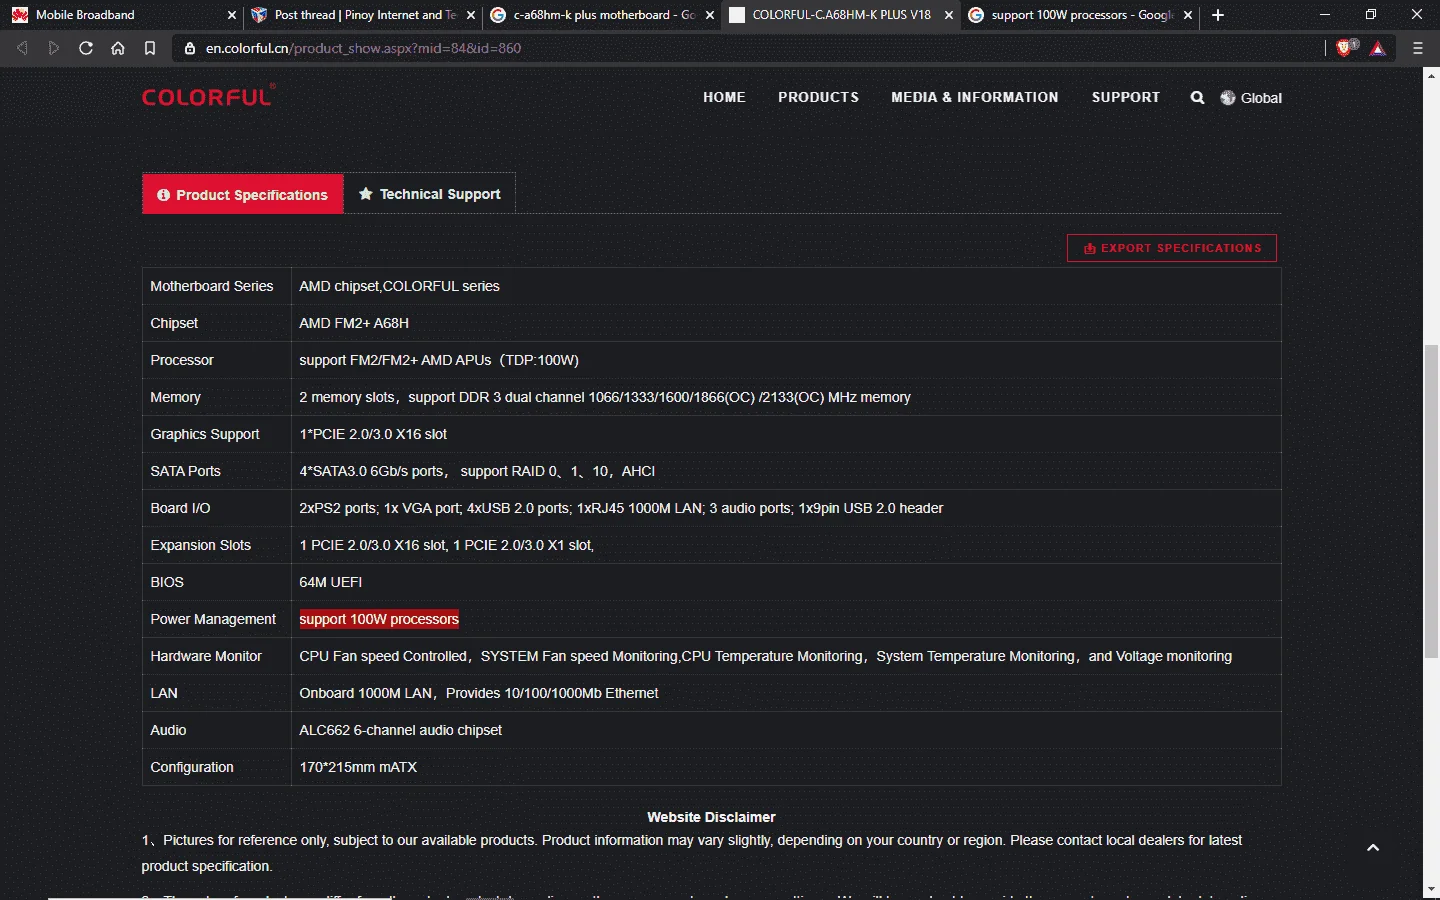
Task: Go back using the browser back arrow
Action: coord(22,48)
